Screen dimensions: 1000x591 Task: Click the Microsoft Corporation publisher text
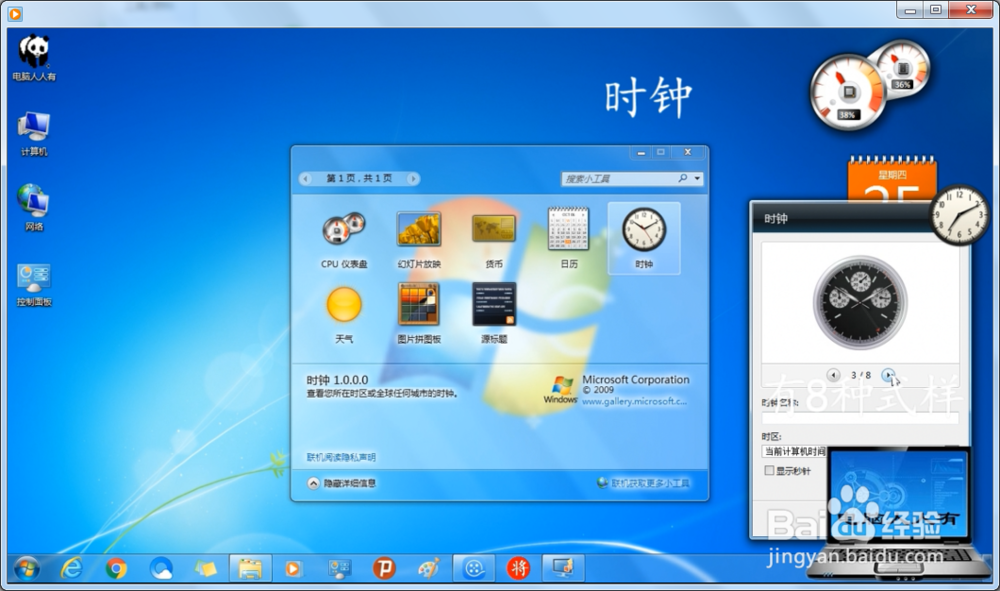[x=636, y=379]
